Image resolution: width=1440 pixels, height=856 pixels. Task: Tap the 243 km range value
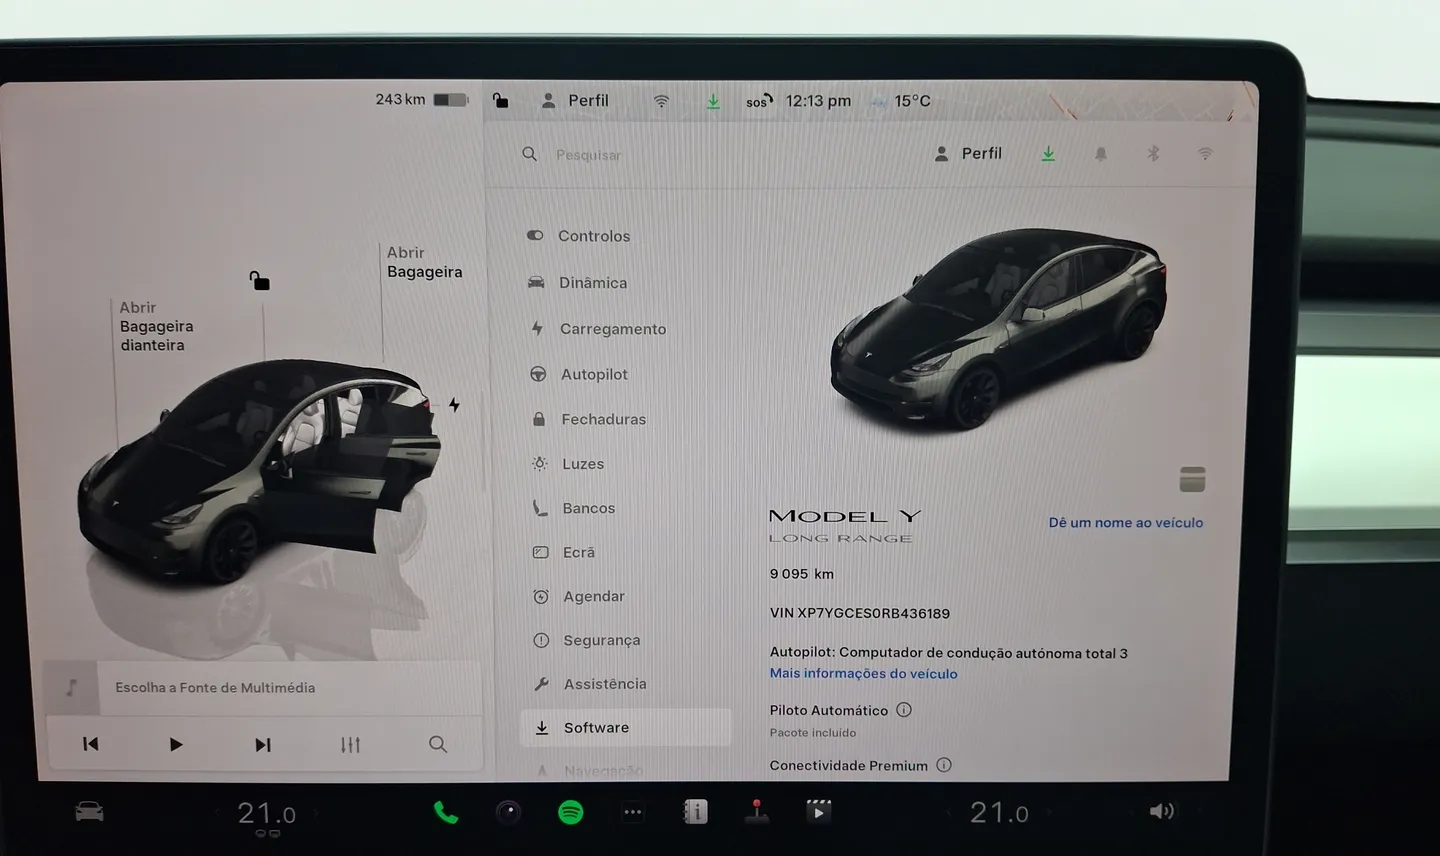coord(400,99)
